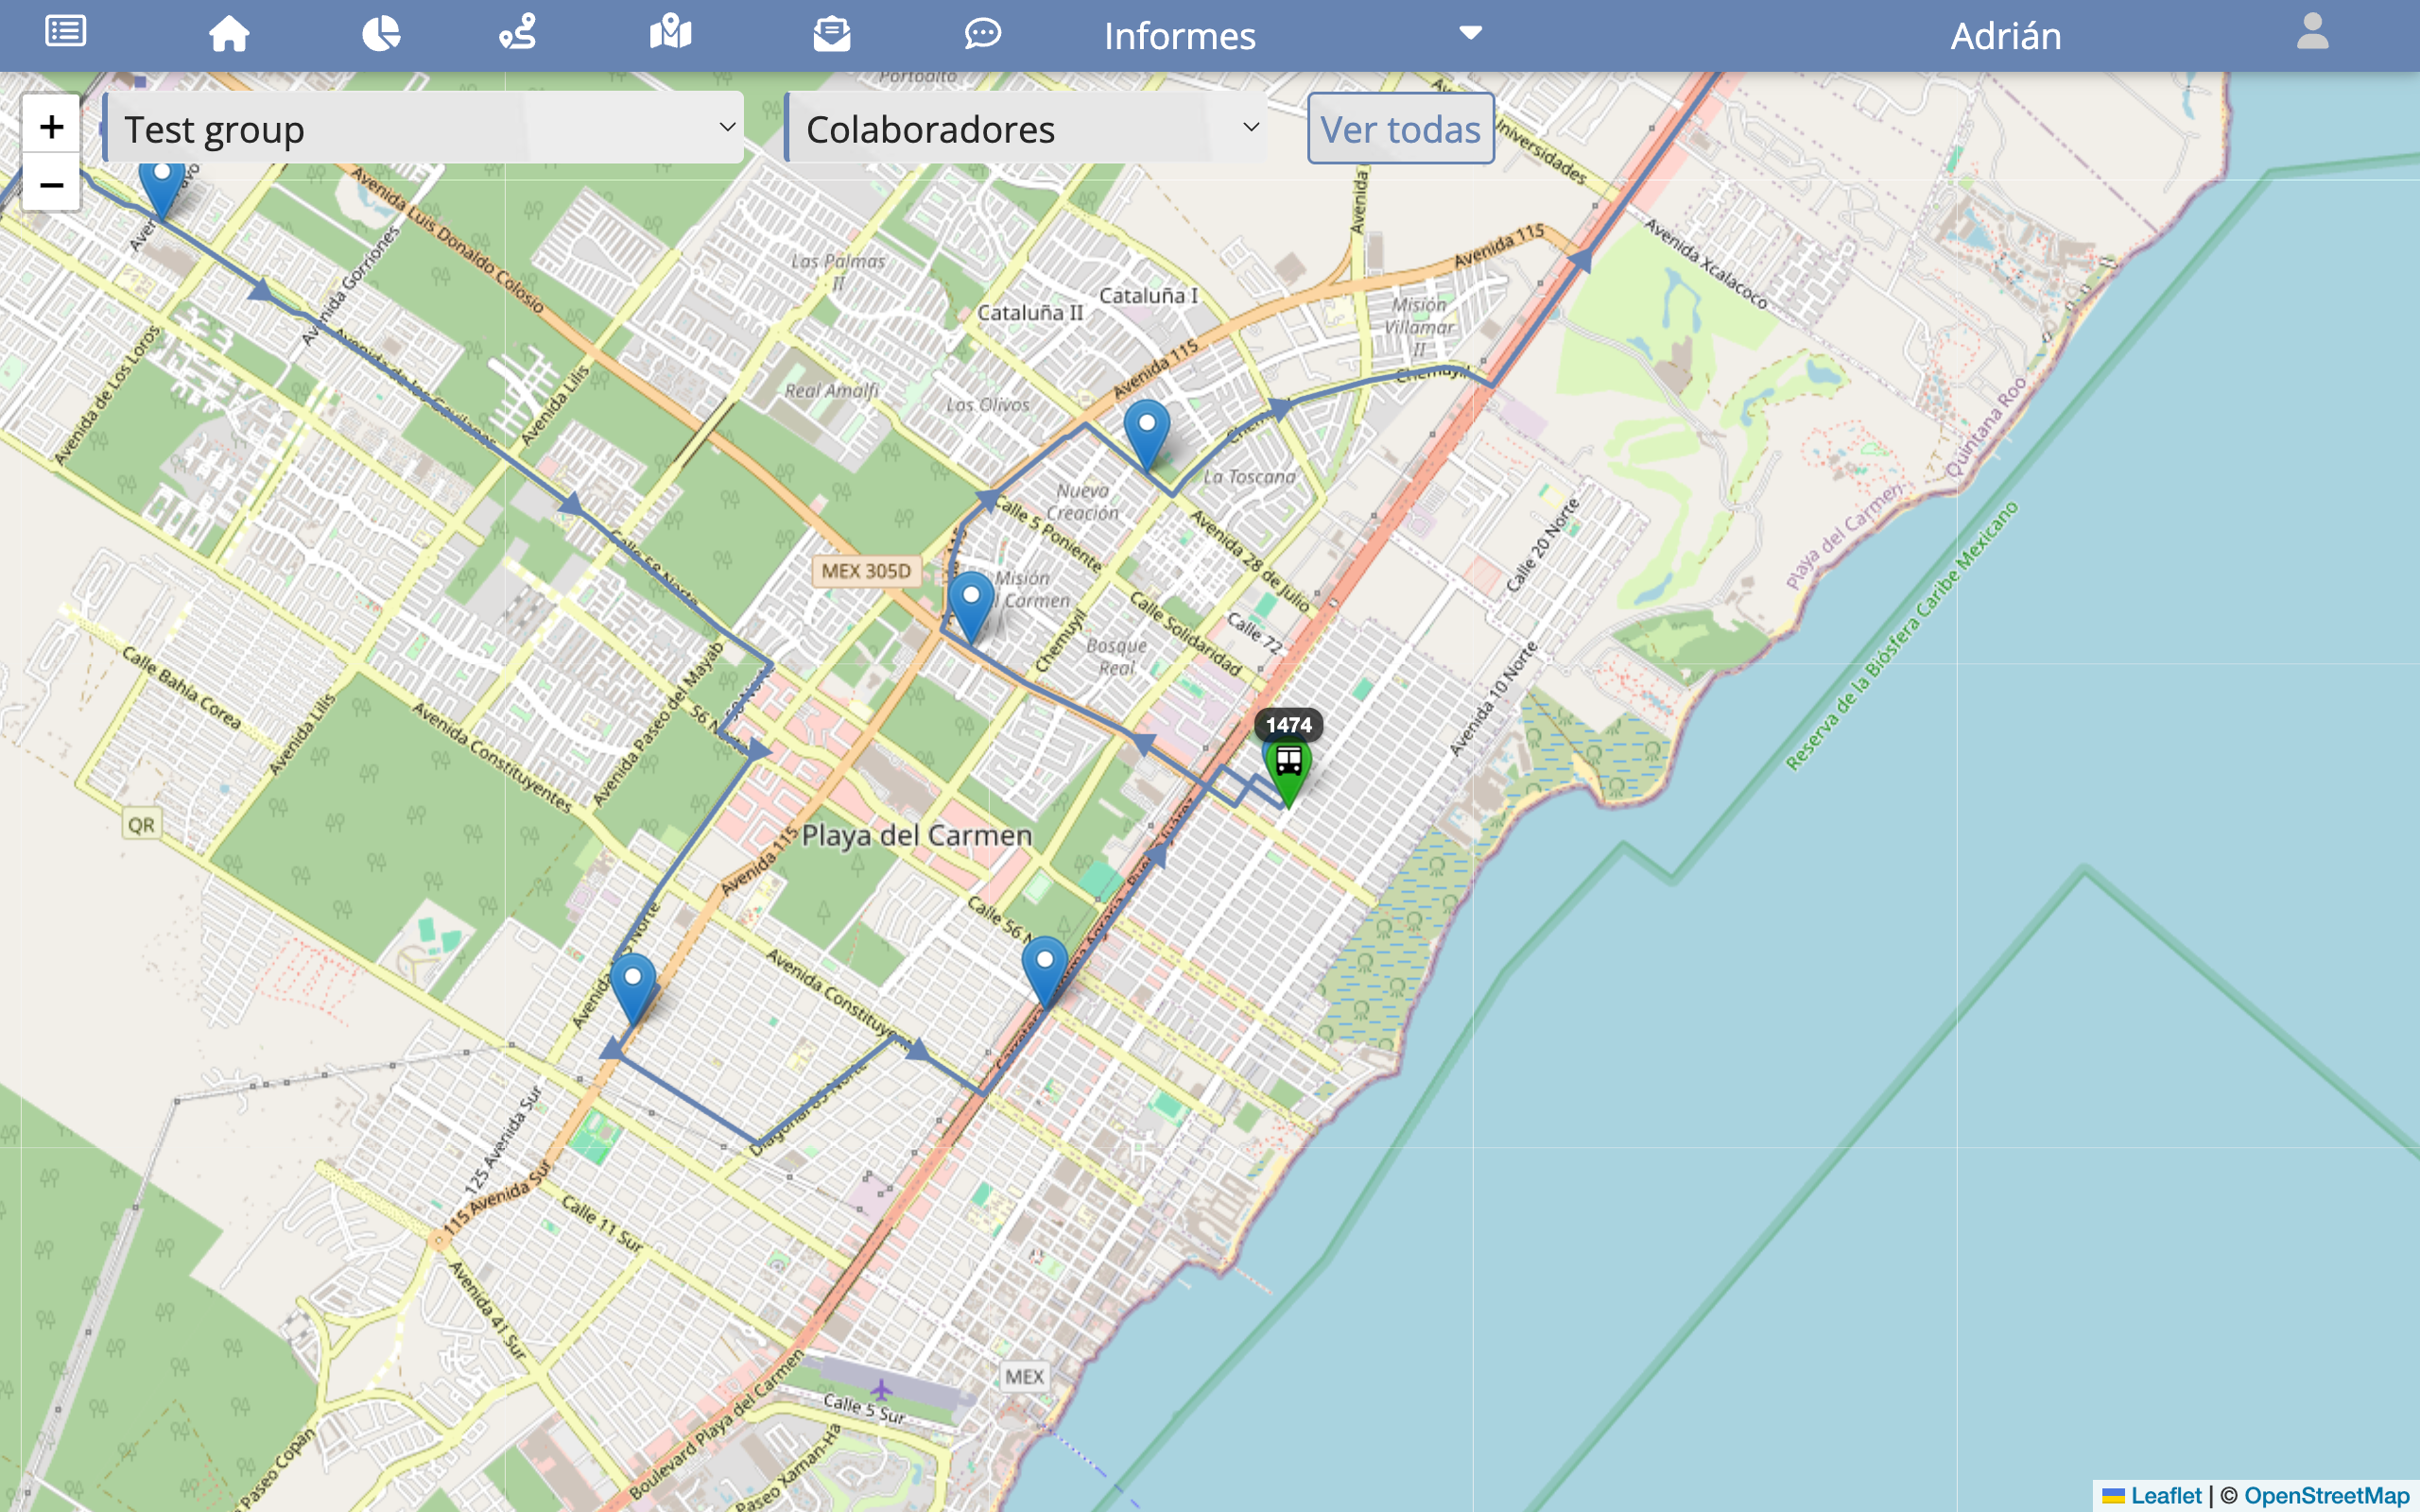This screenshot has width=2420, height=1512.
Task: Click the user profile icon
Action: coord(2315,33)
